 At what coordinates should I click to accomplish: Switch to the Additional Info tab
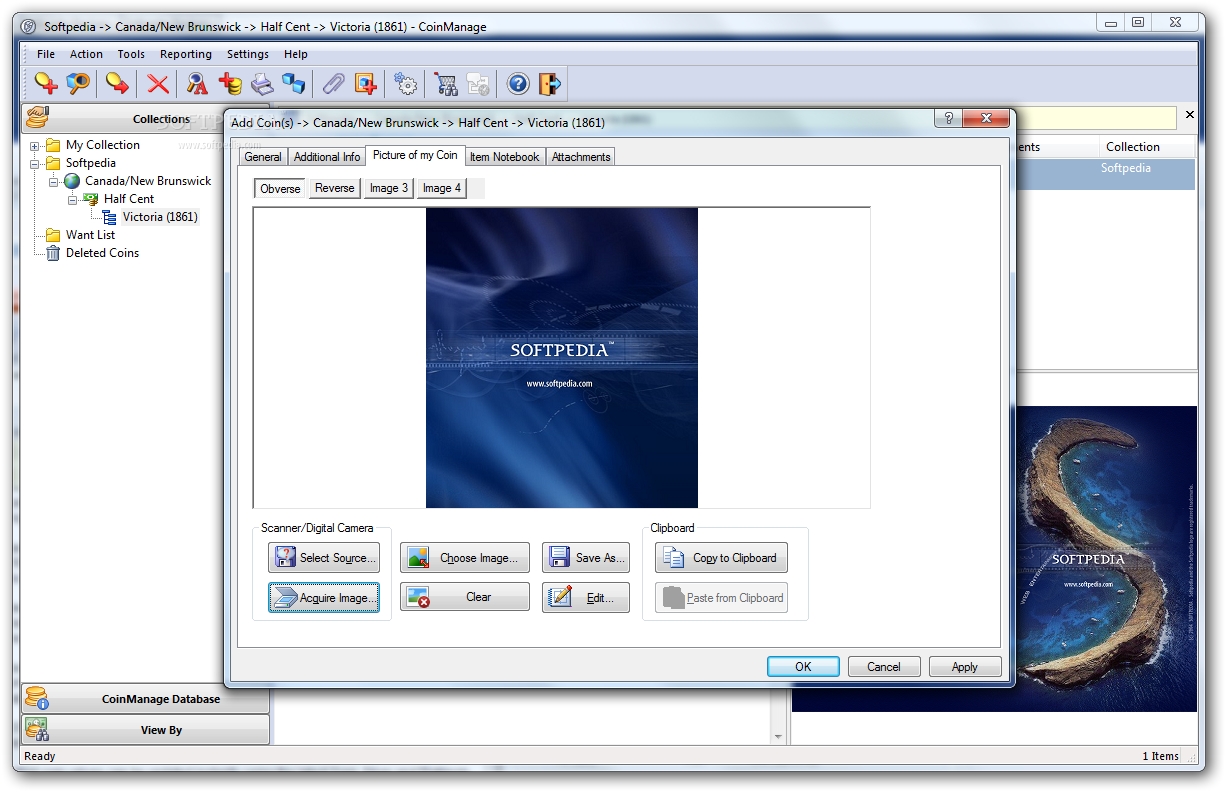327,157
